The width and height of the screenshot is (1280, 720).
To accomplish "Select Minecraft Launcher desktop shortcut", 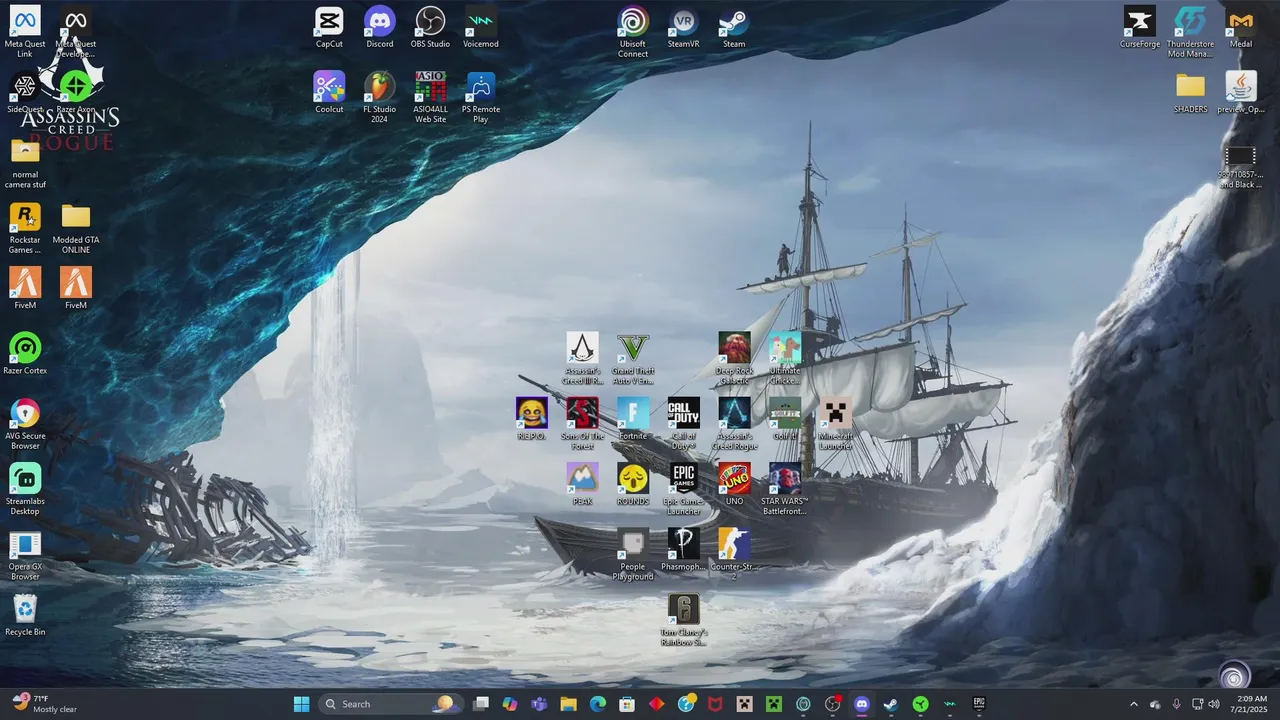I will point(836,425).
